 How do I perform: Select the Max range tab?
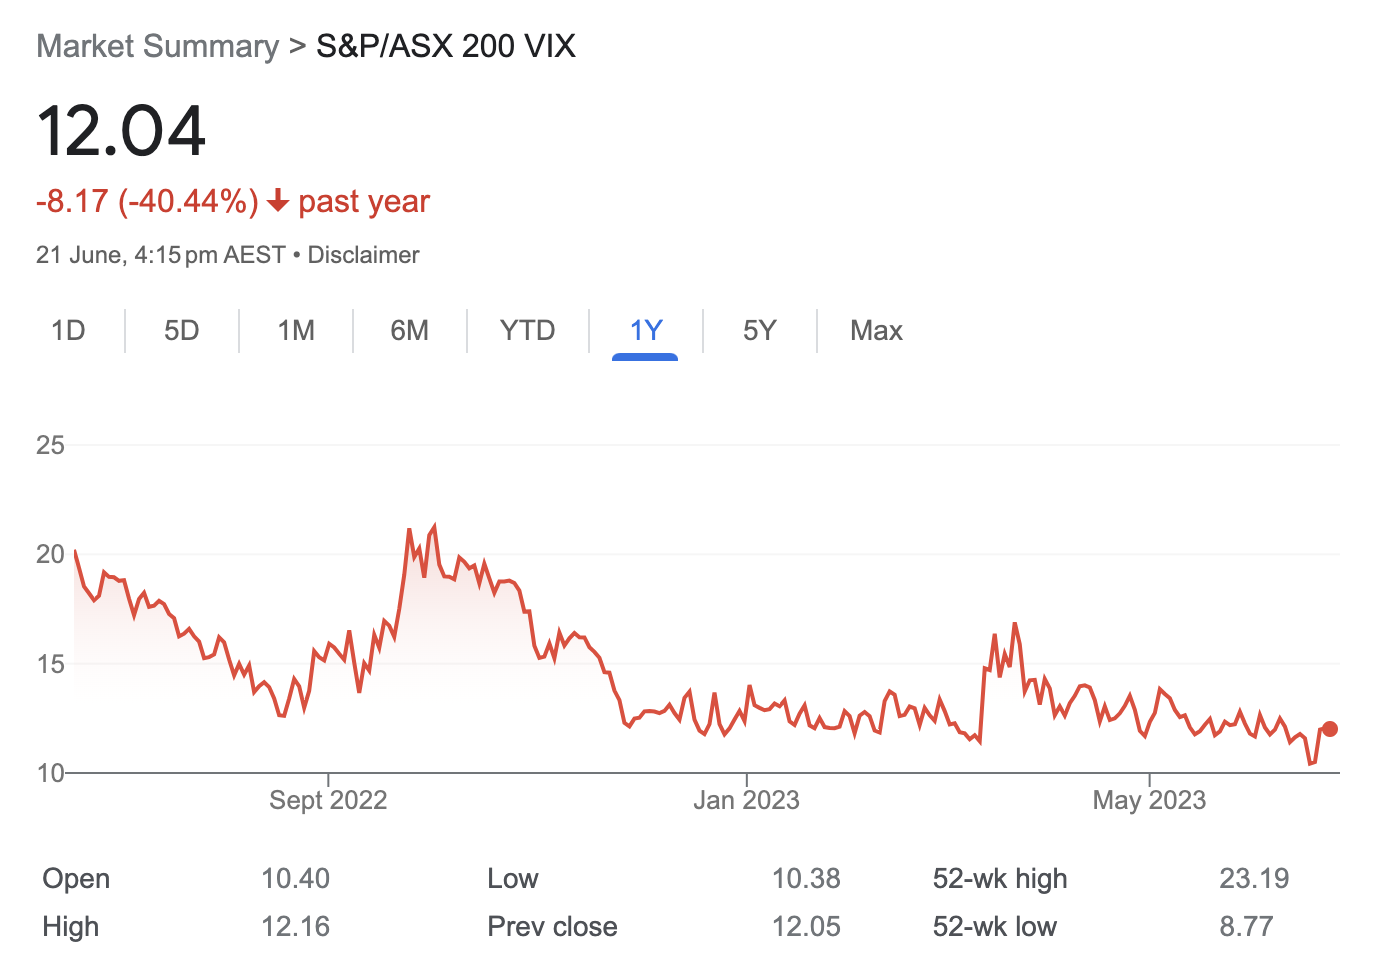pos(876,331)
